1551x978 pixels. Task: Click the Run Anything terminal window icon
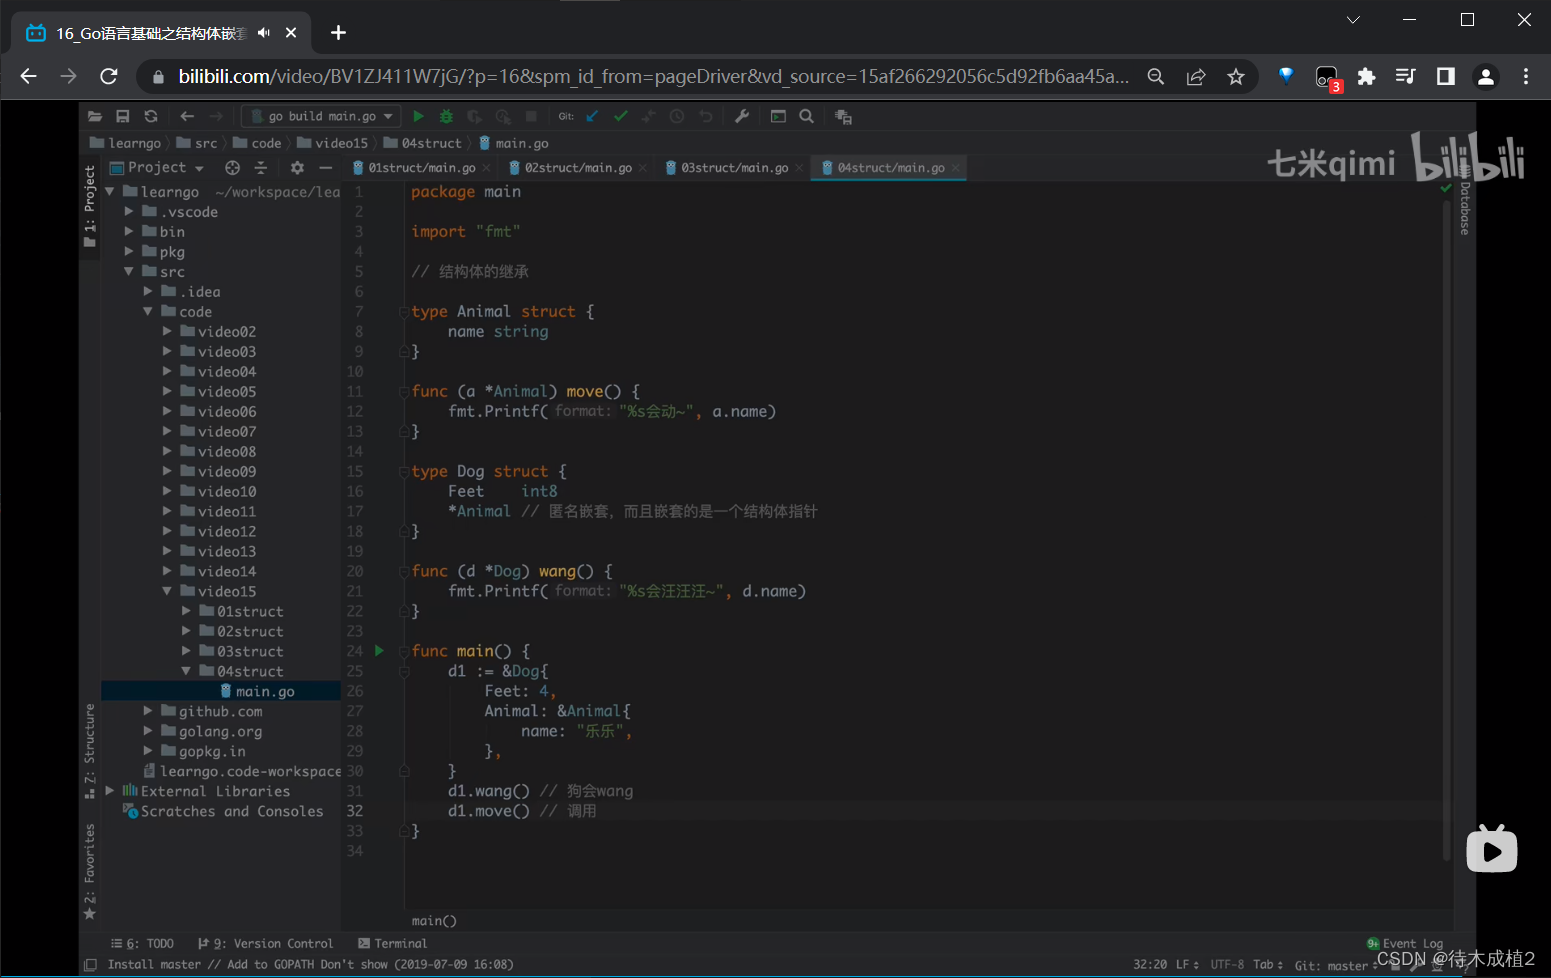778,116
